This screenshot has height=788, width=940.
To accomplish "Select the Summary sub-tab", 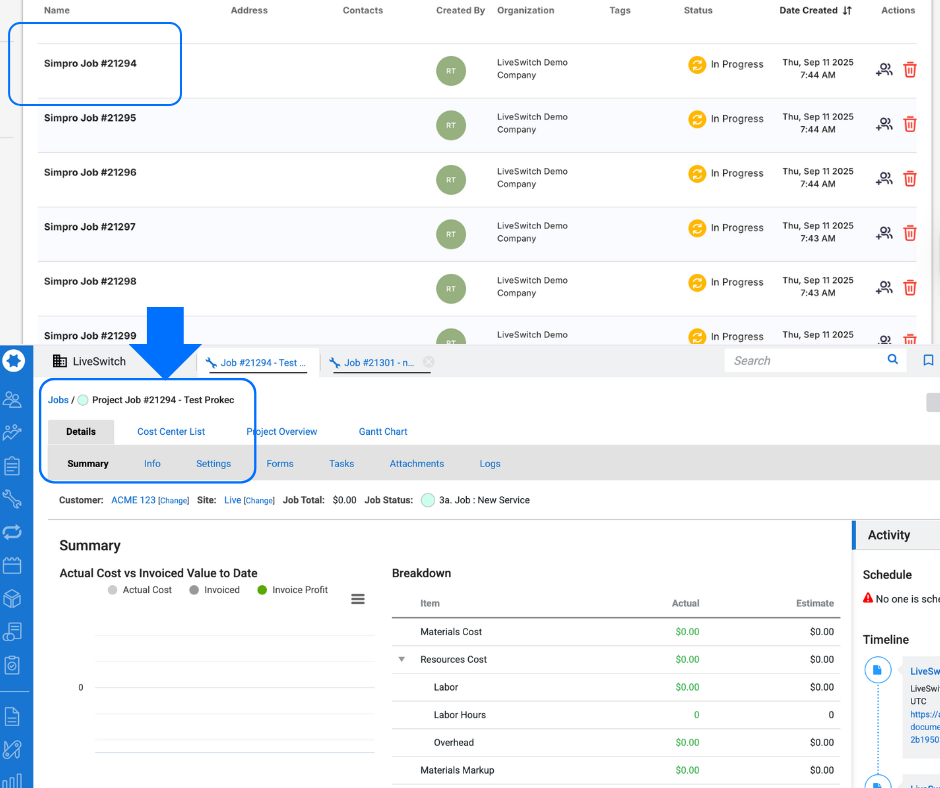I will click(x=88, y=464).
